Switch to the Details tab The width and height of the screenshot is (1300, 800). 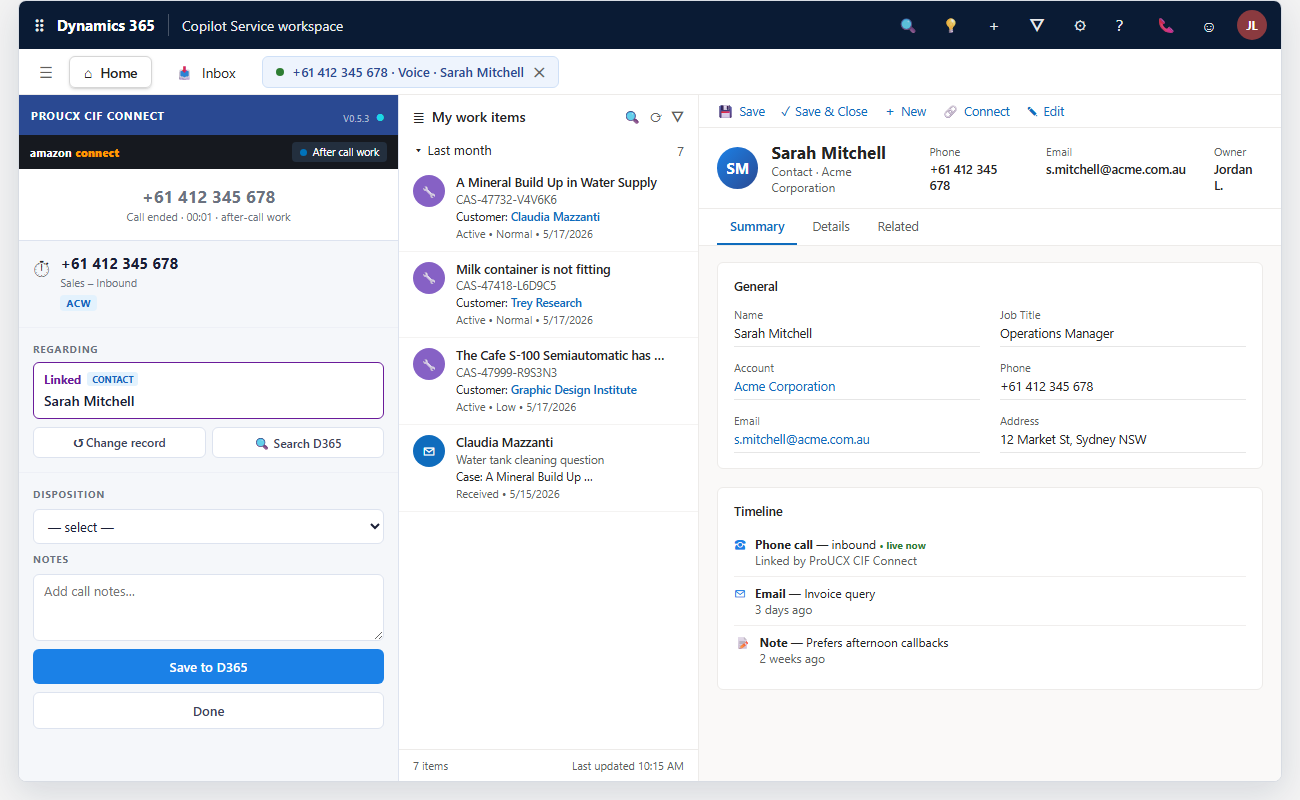coord(831,227)
